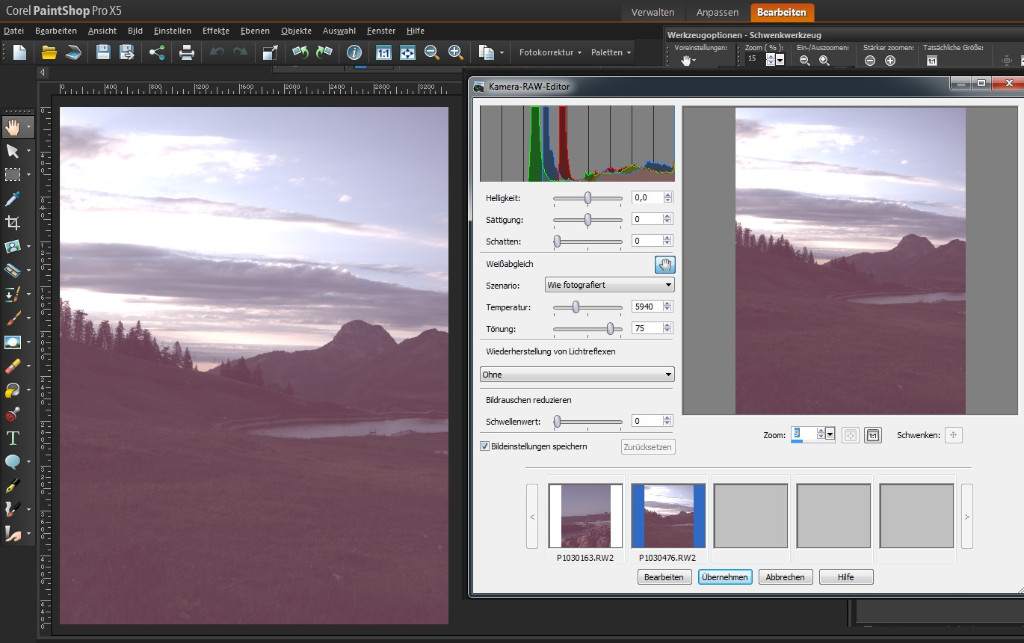Select thumbnail P1030476.RW2
Viewport: 1024px width, 643px height.
pyautogui.click(x=668, y=516)
